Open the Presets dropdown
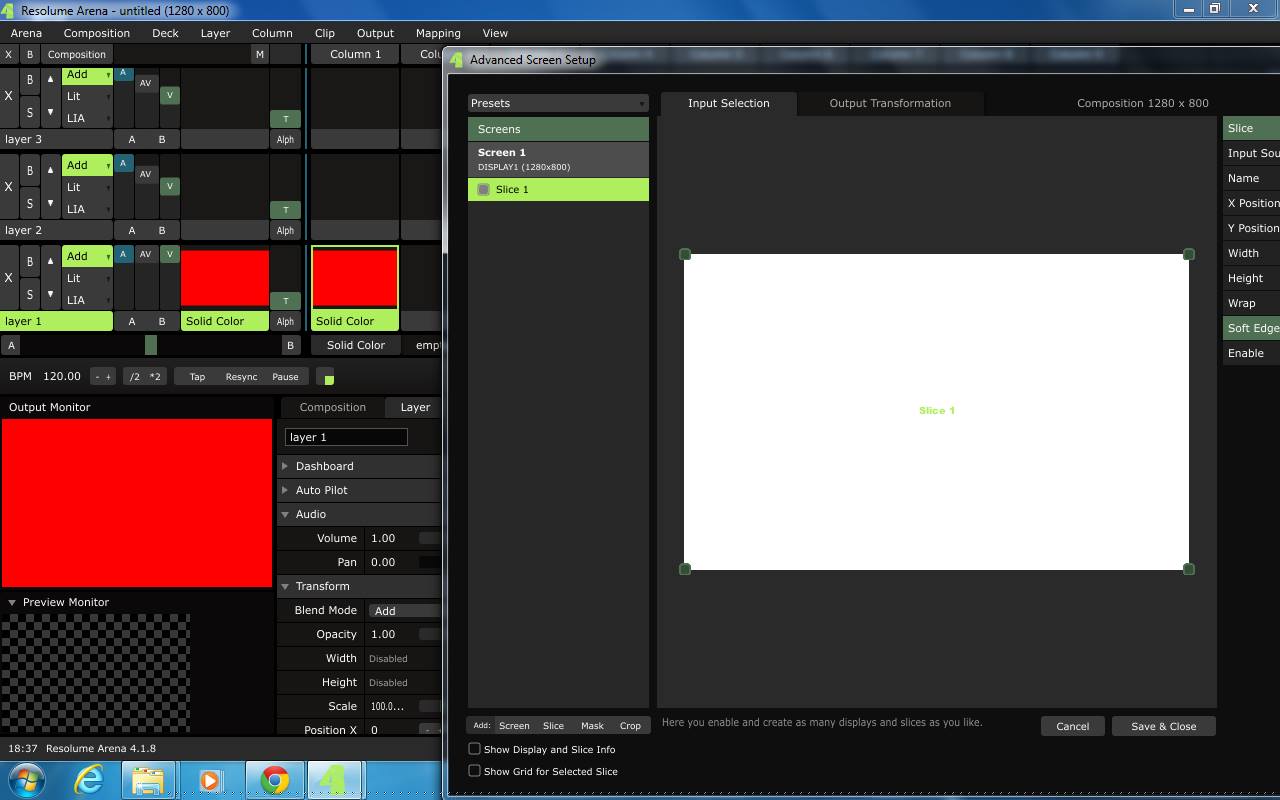This screenshot has height=800, width=1280. (558, 103)
